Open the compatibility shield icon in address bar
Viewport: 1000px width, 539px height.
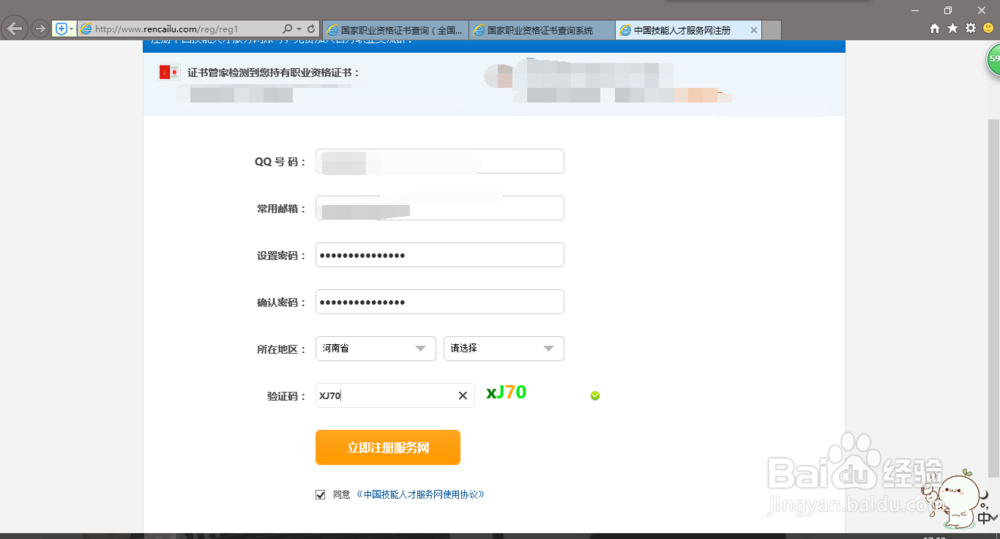point(61,29)
